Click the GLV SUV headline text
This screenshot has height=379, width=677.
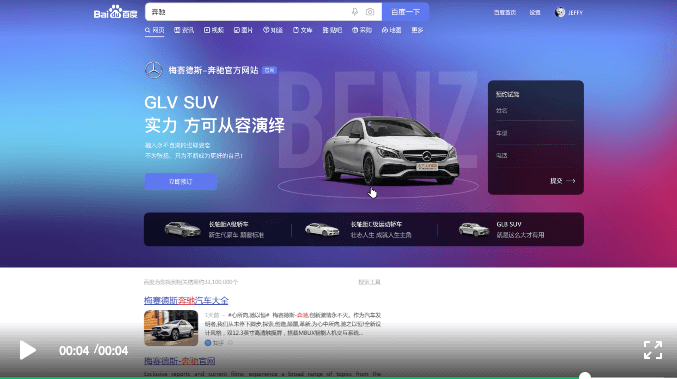click(181, 103)
